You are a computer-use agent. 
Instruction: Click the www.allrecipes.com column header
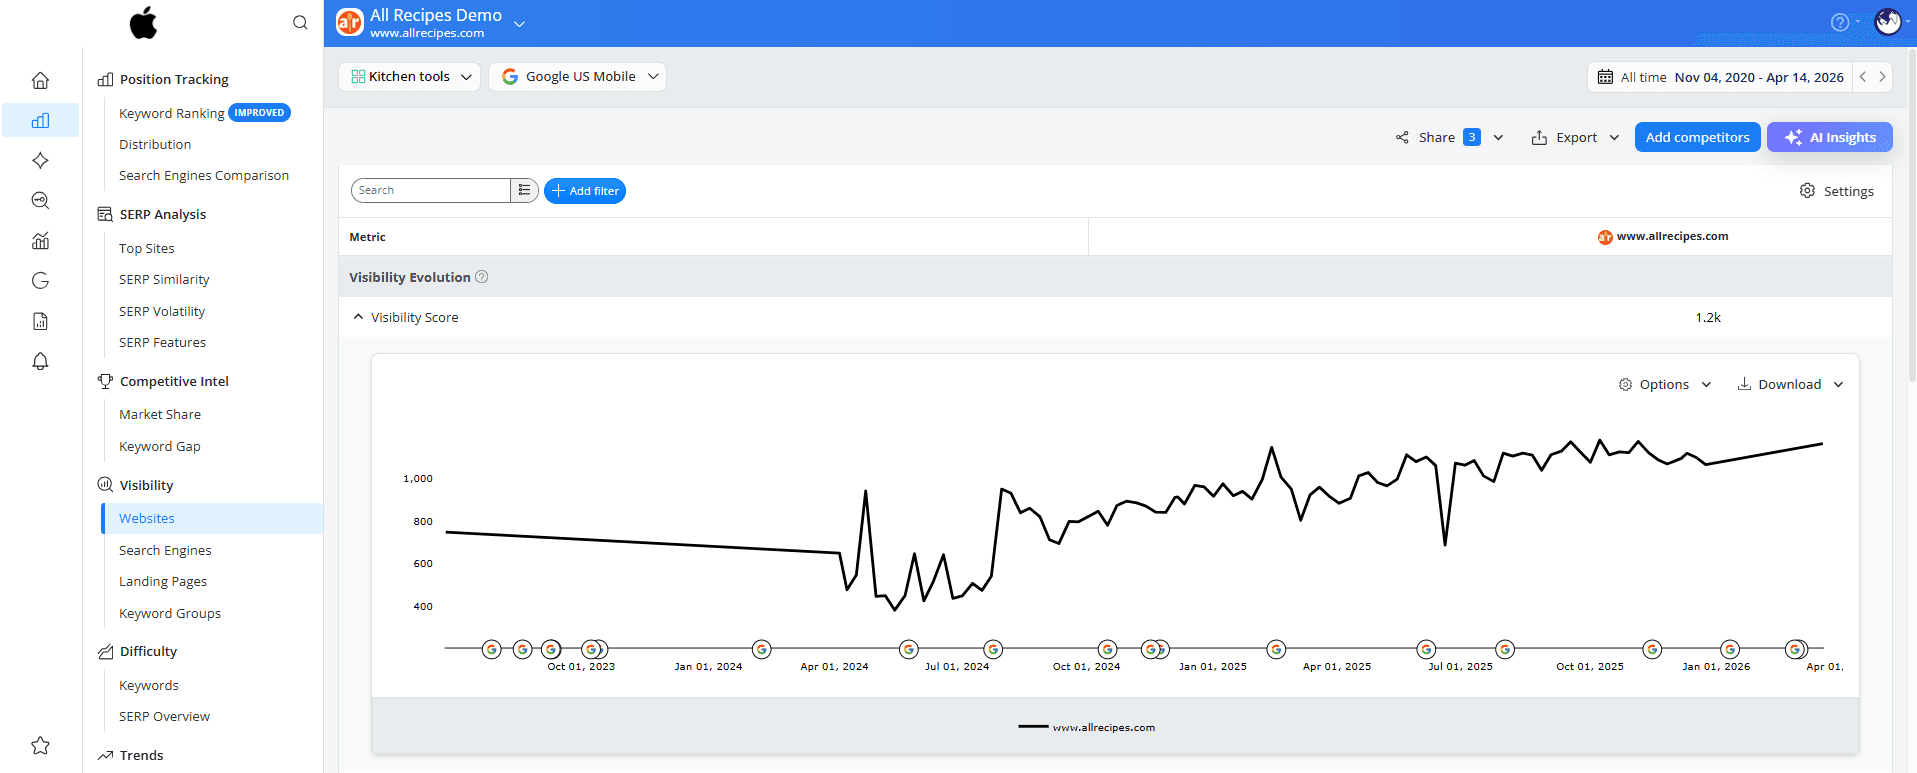pyautogui.click(x=1662, y=237)
